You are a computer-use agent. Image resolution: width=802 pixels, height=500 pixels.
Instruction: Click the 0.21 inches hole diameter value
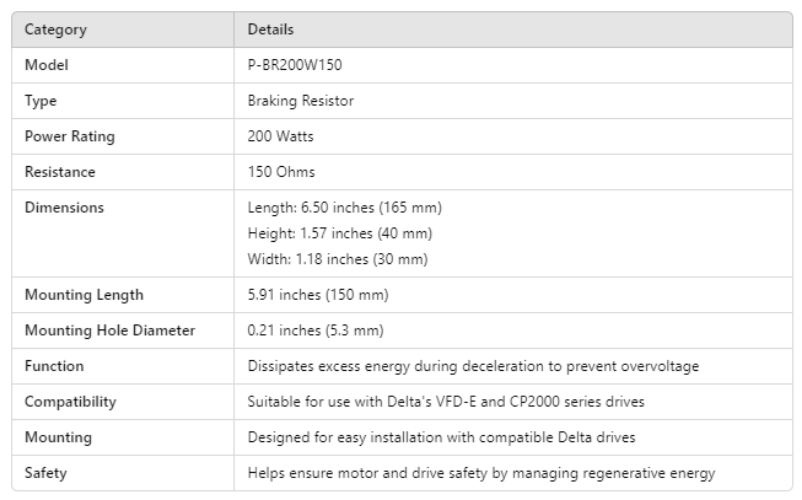pos(314,331)
